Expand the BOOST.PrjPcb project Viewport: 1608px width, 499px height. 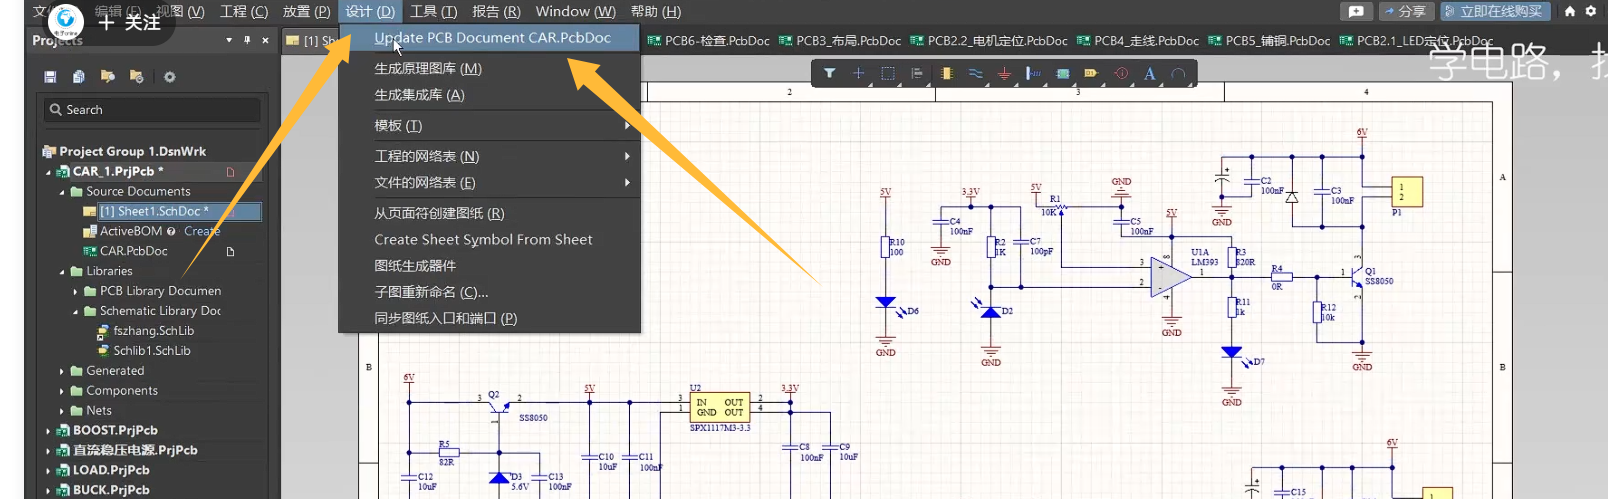pyautogui.click(x=48, y=431)
